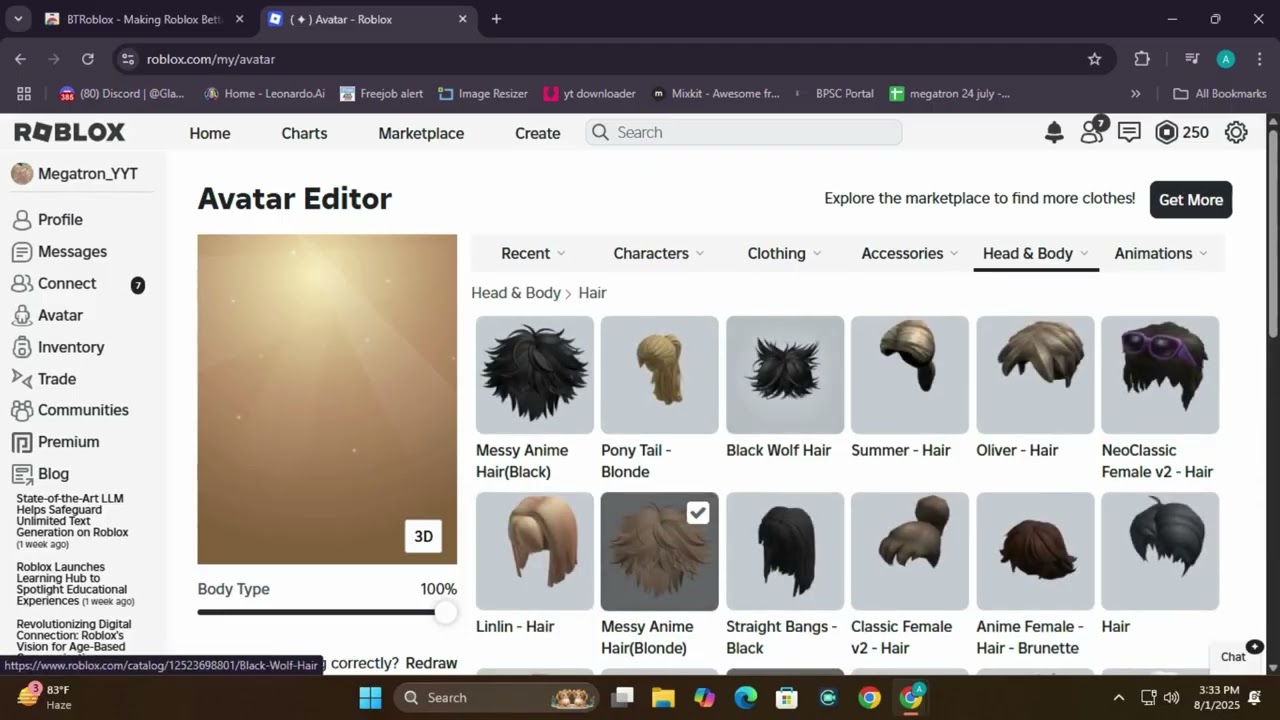Switch to the BTRoblox browser tab

143,19
